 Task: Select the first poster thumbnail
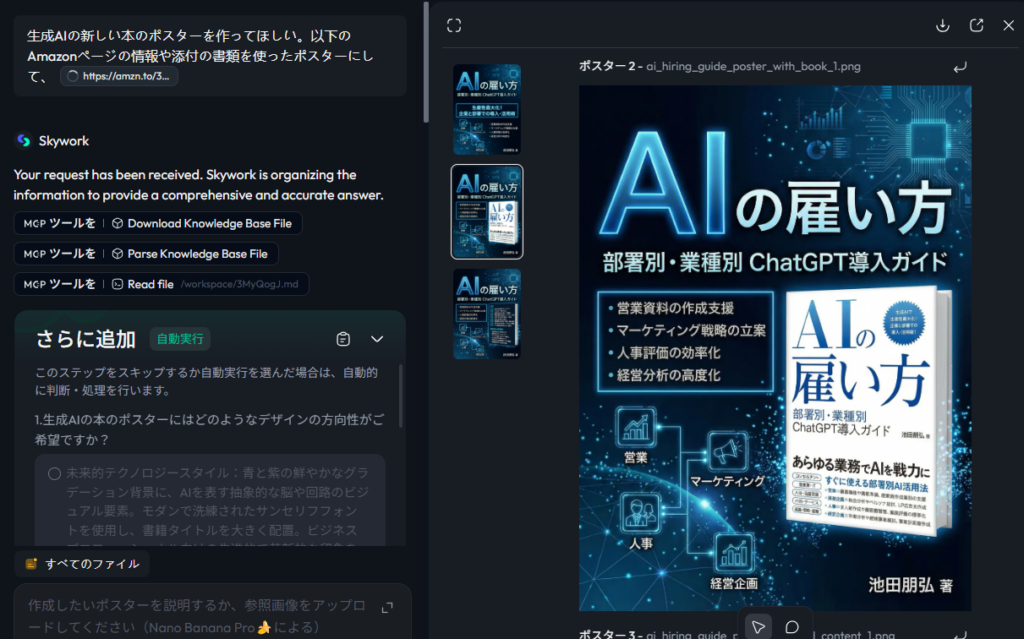coord(486,109)
